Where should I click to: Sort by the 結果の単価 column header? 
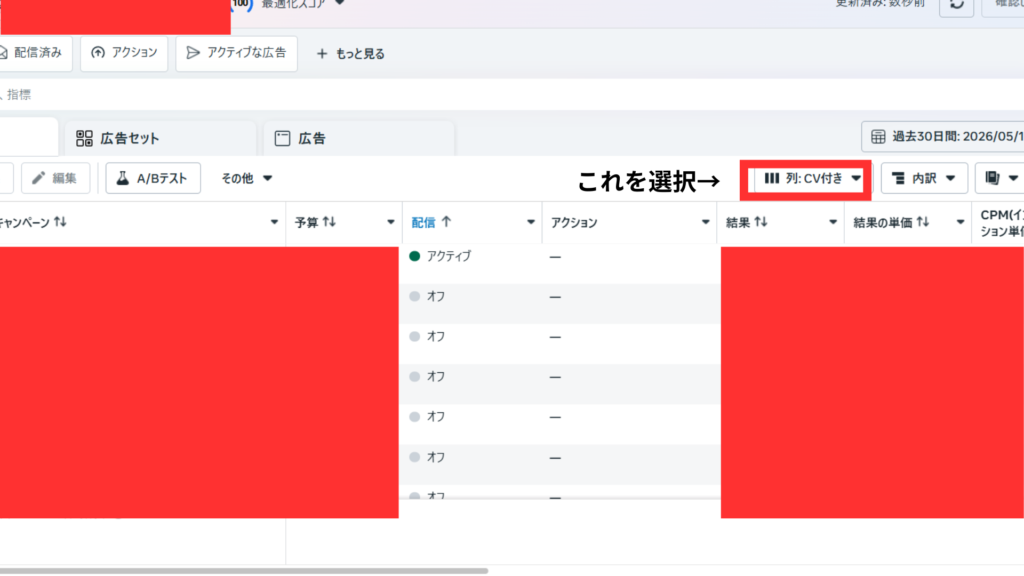(x=891, y=223)
